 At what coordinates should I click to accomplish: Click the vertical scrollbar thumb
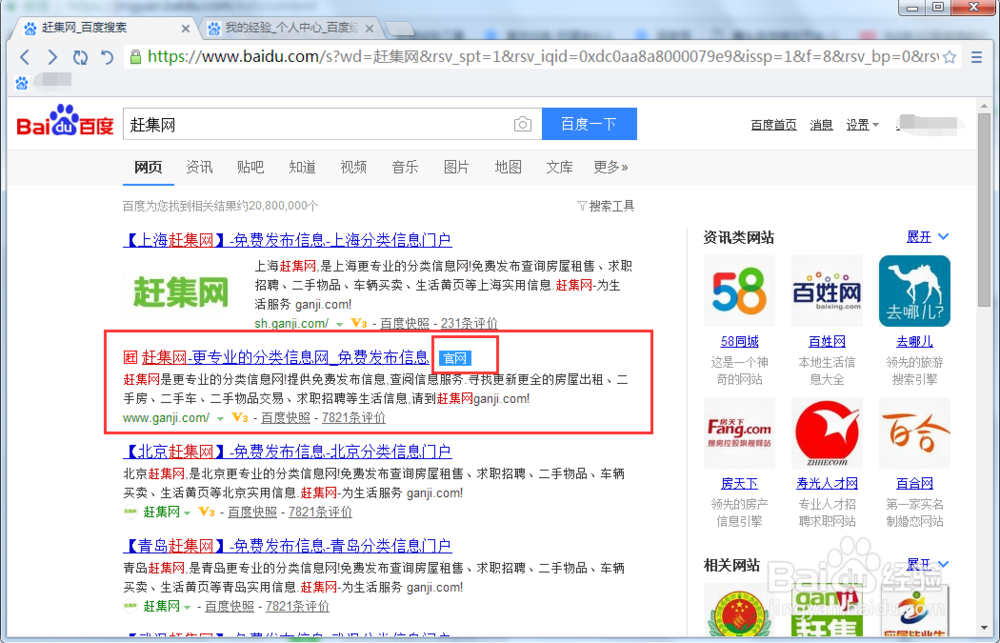(984, 211)
